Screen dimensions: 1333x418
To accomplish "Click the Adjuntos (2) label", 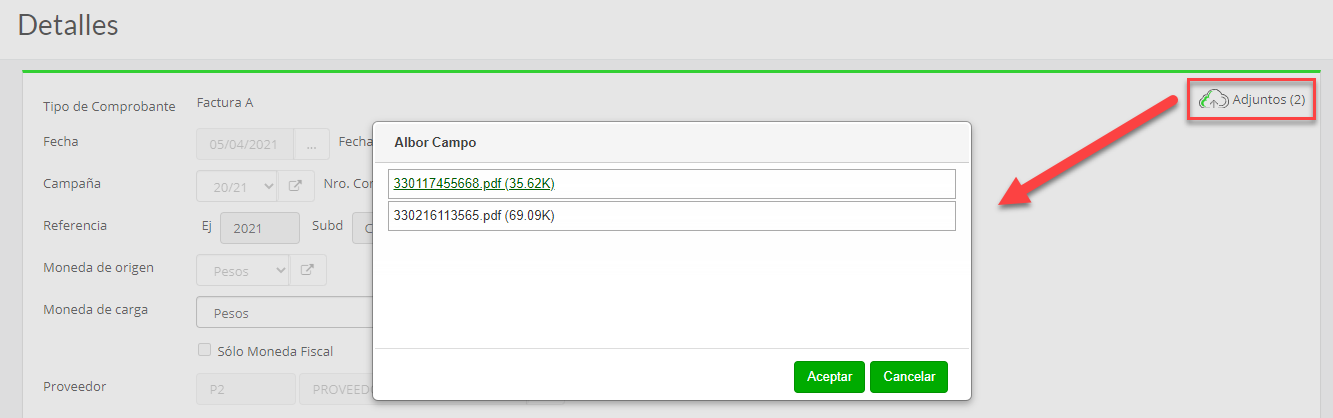I will [x=1268, y=99].
